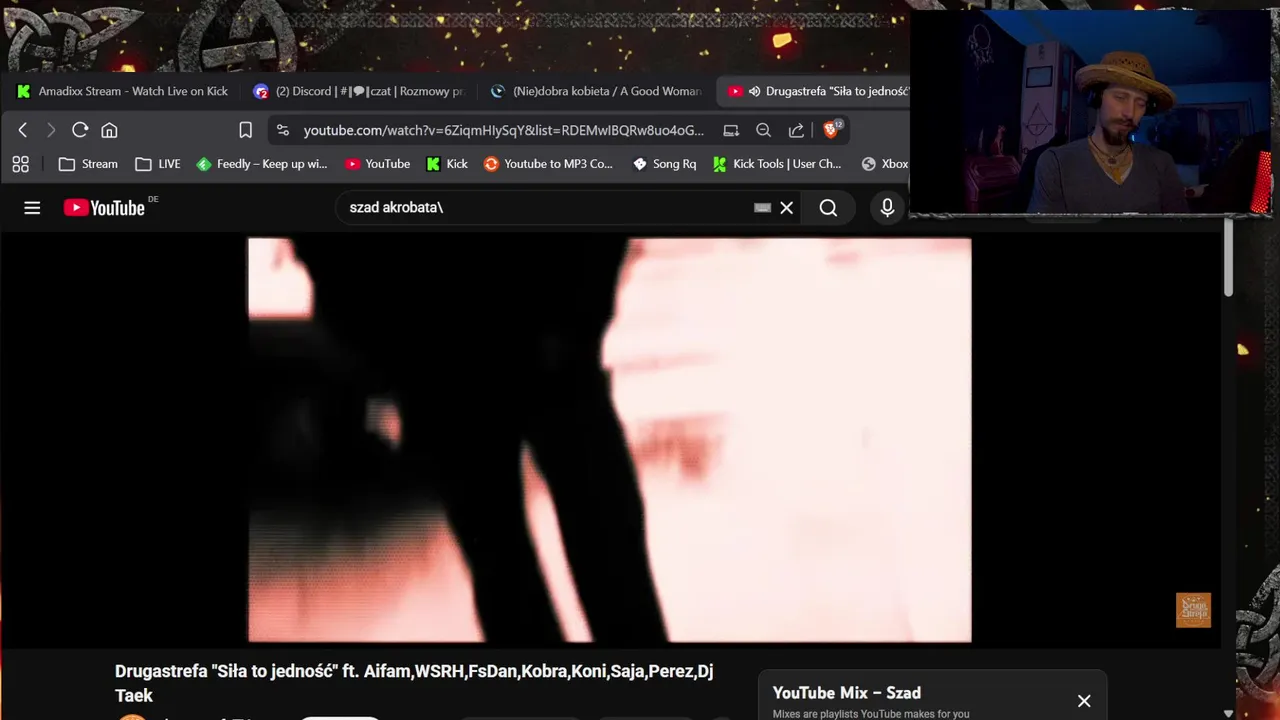
Task: Share this page using the share icon
Action: pos(796,130)
